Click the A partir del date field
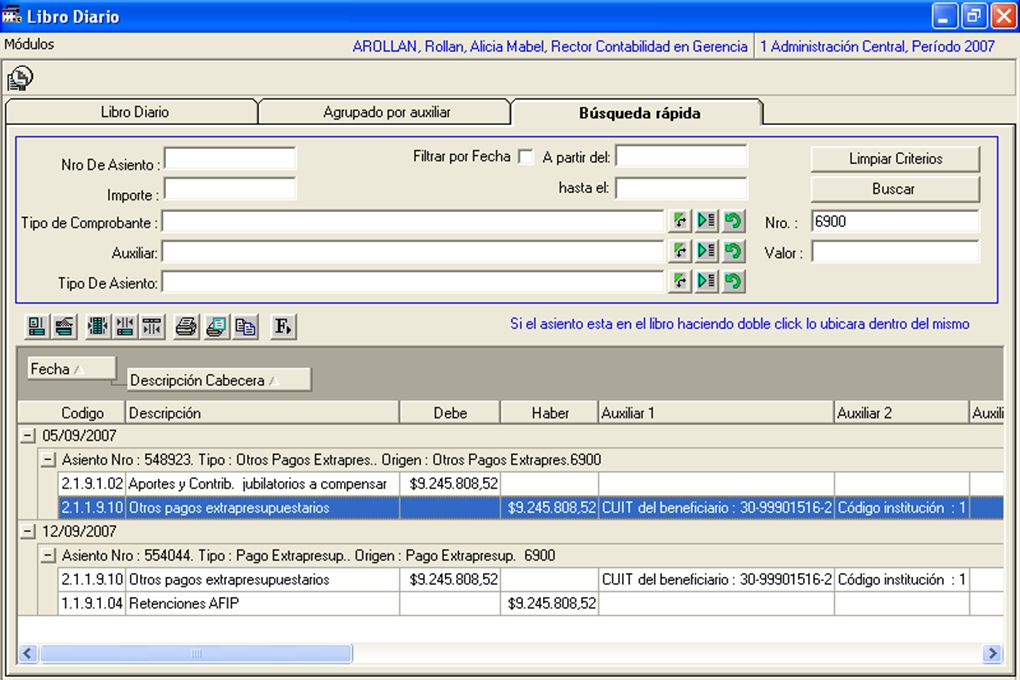The height and width of the screenshot is (680, 1020). (682, 156)
